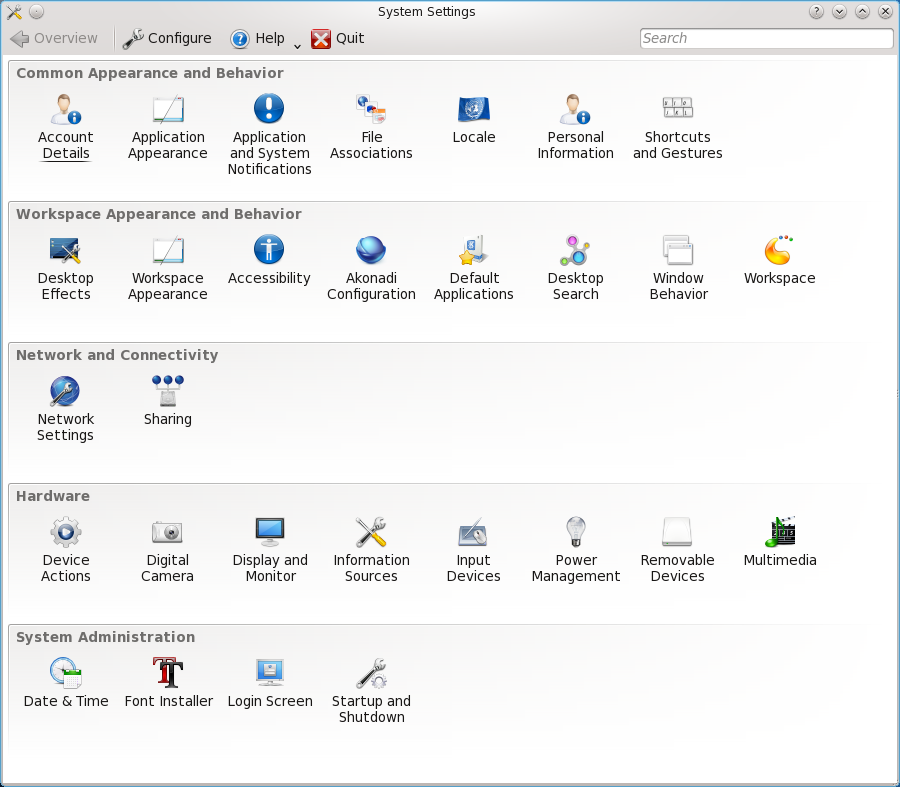Click the Configure toolbar button

(x=167, y=38)
